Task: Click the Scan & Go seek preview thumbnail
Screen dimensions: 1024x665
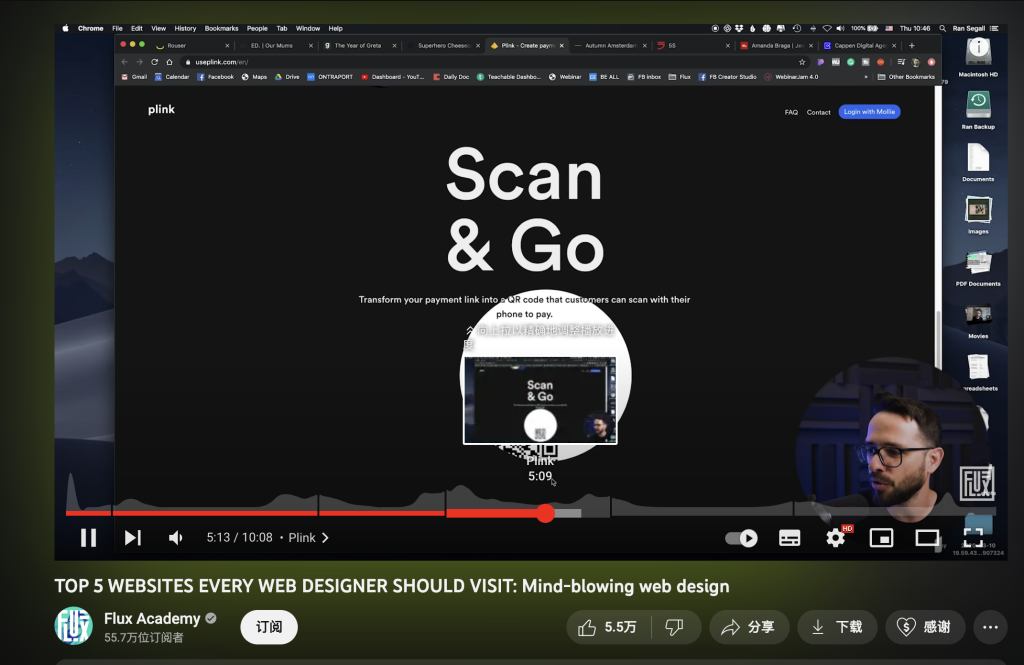Action: [540, 400]
